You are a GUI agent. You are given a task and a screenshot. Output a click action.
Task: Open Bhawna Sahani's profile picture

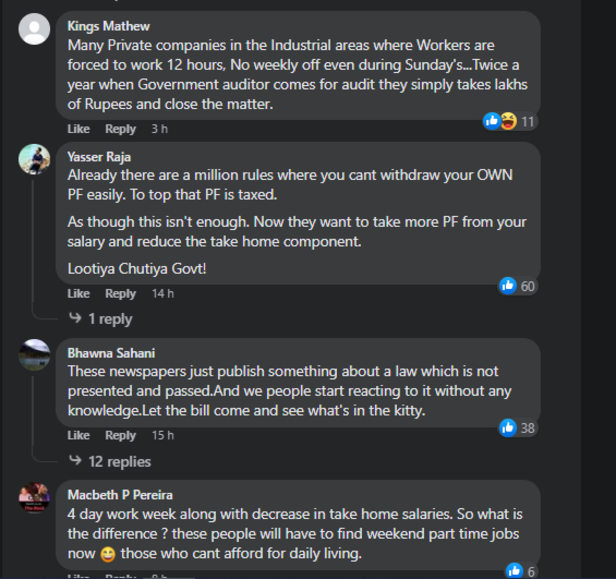(34, 355)
